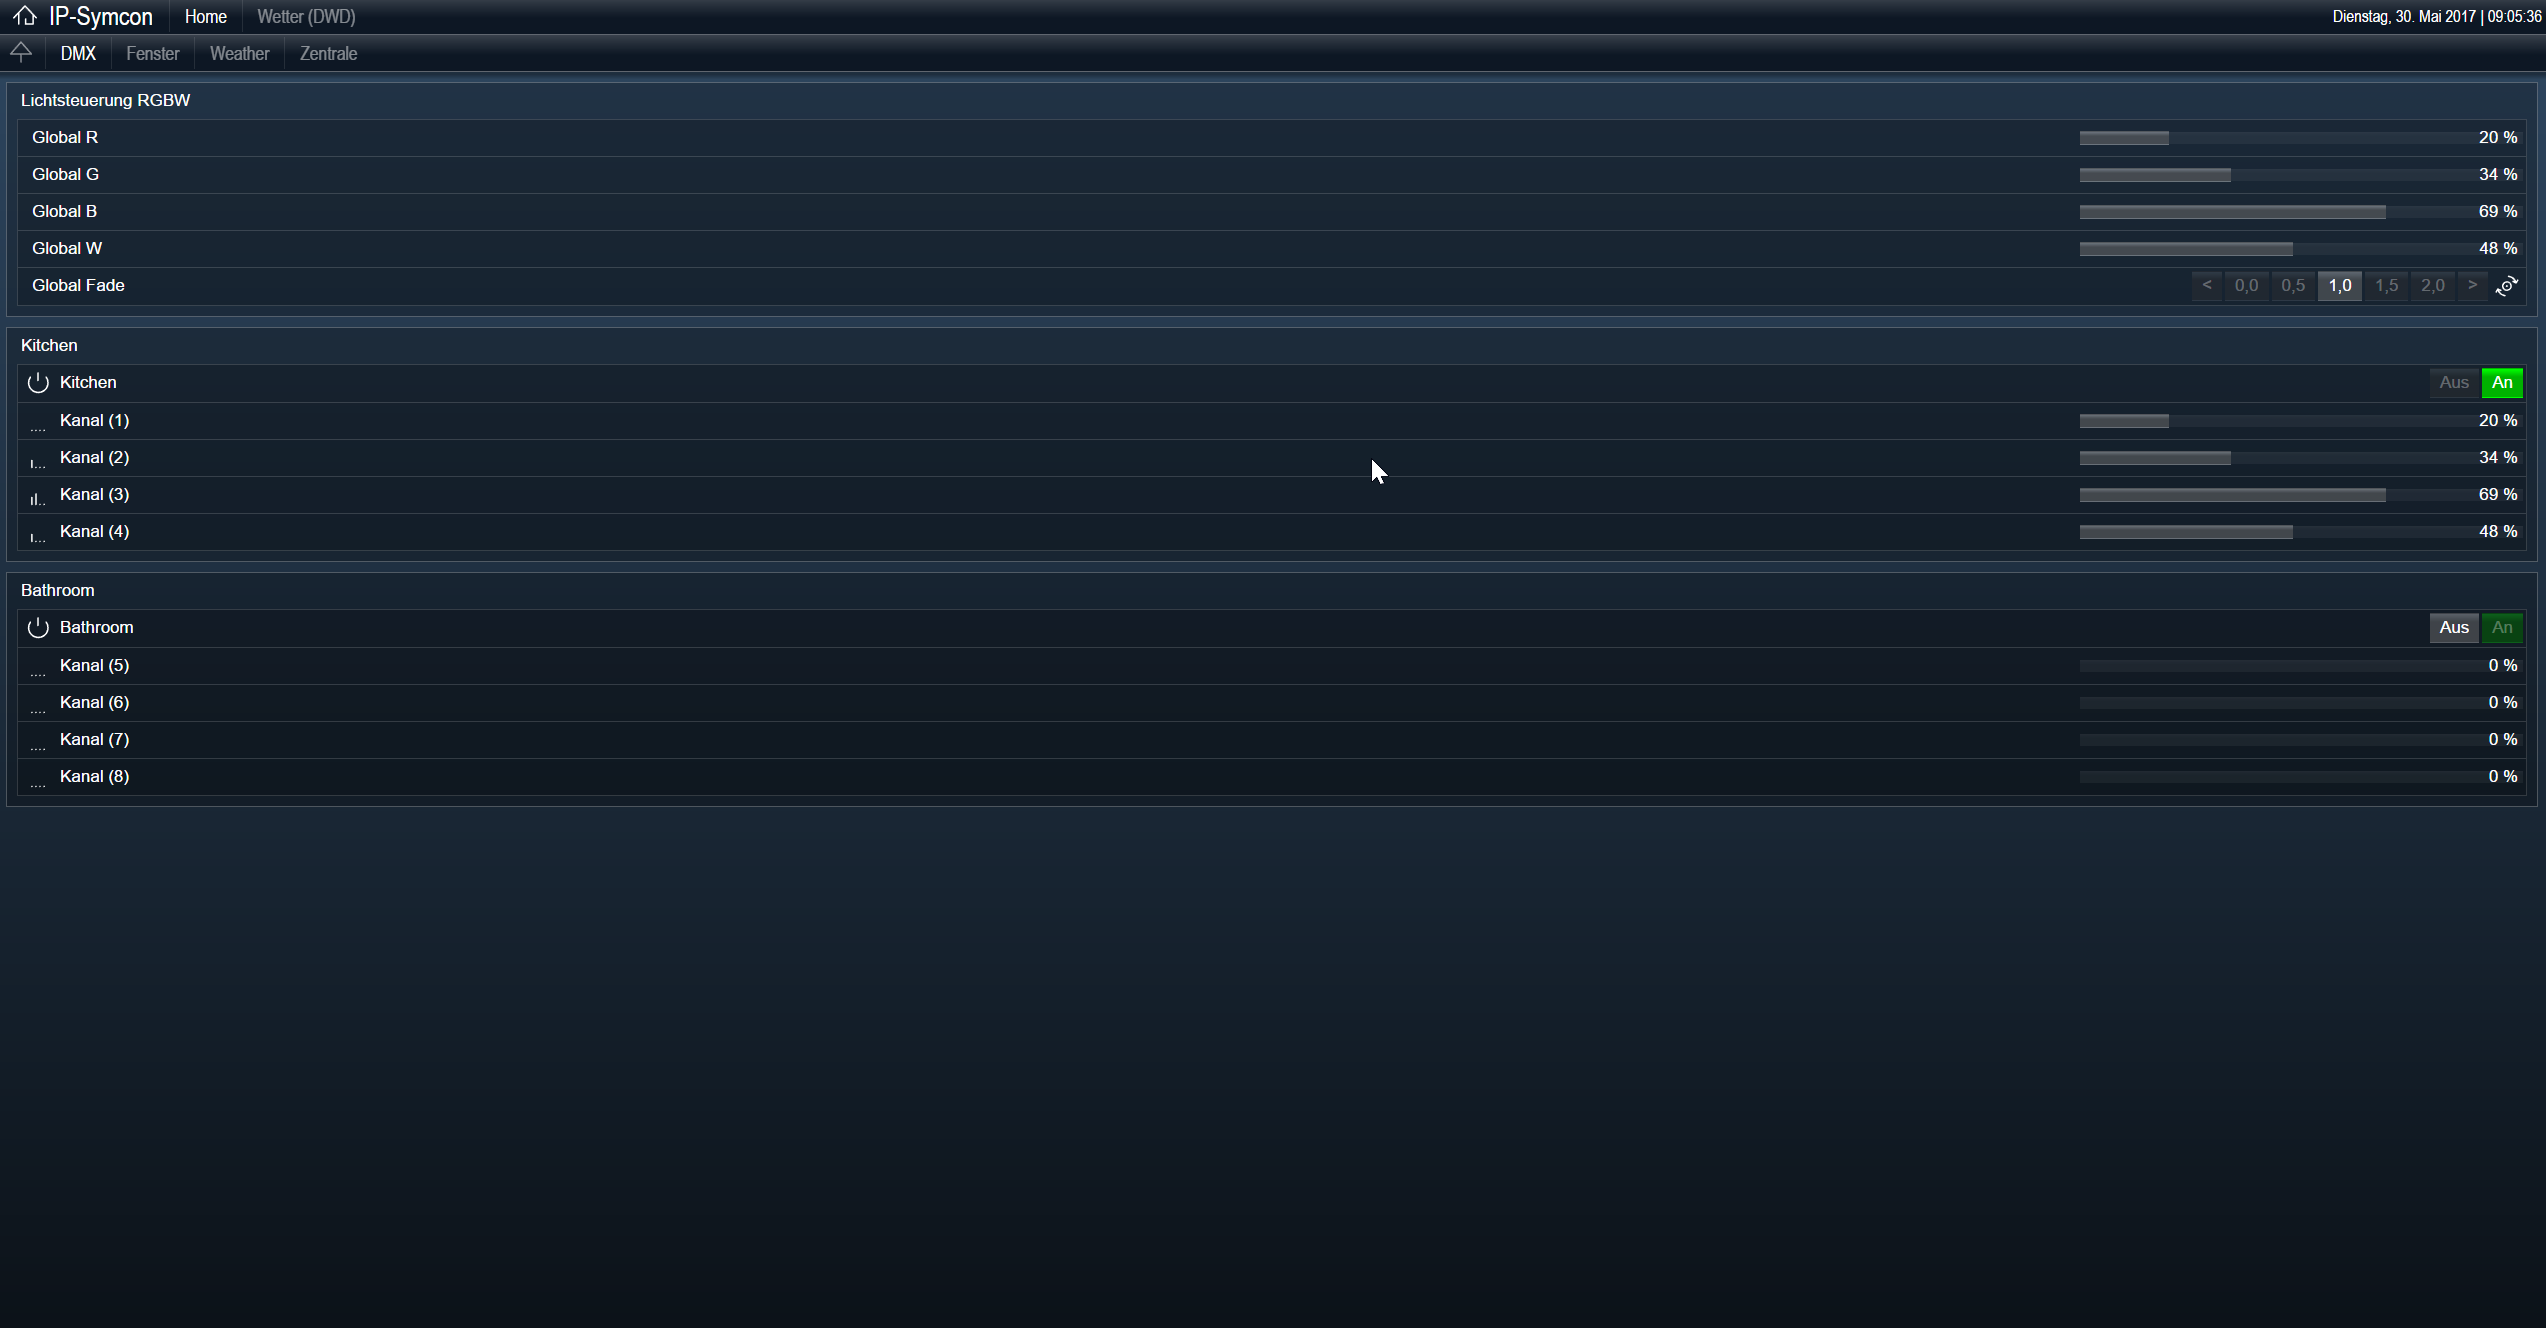Switch to the Wetter (DWD) menu item
The width and height of the screenshot is (2546, 1328).
click(x=306, y=16)
